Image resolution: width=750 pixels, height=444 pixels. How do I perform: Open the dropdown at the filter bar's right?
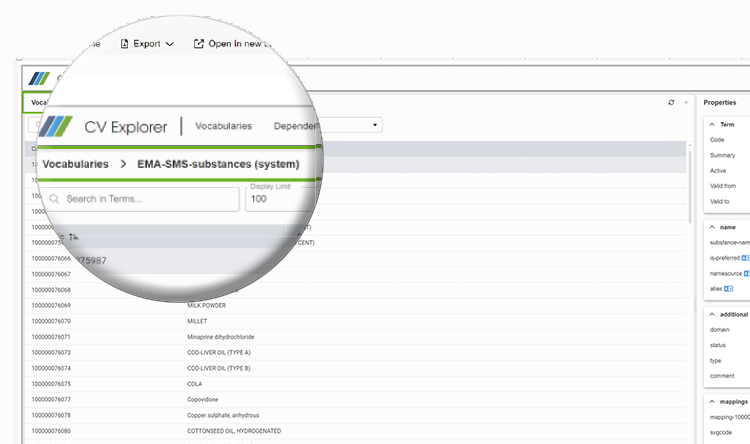[x=375, y=125]
